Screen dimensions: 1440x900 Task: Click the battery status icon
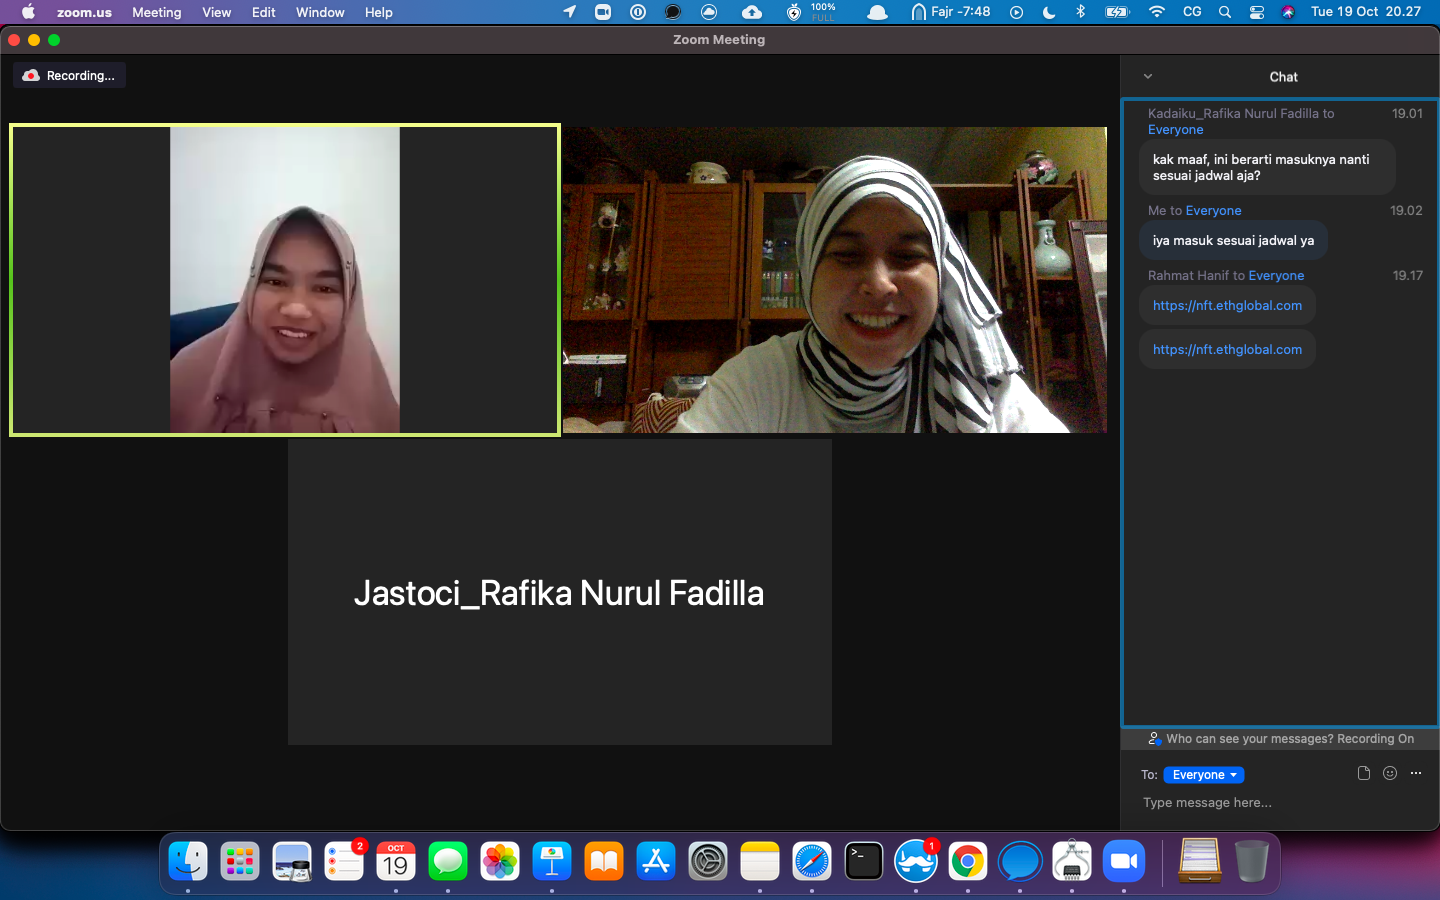tap(1116, 12)
